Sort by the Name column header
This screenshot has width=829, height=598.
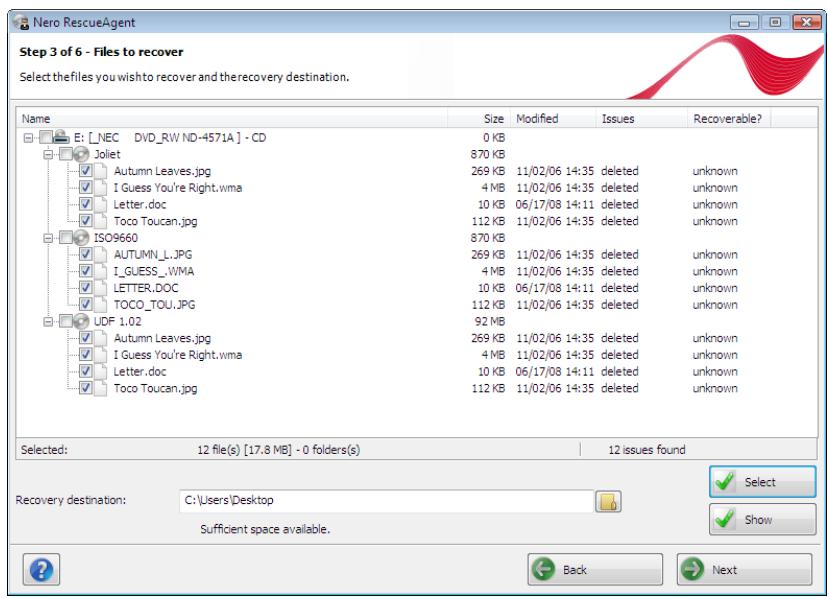pos(232,118)
